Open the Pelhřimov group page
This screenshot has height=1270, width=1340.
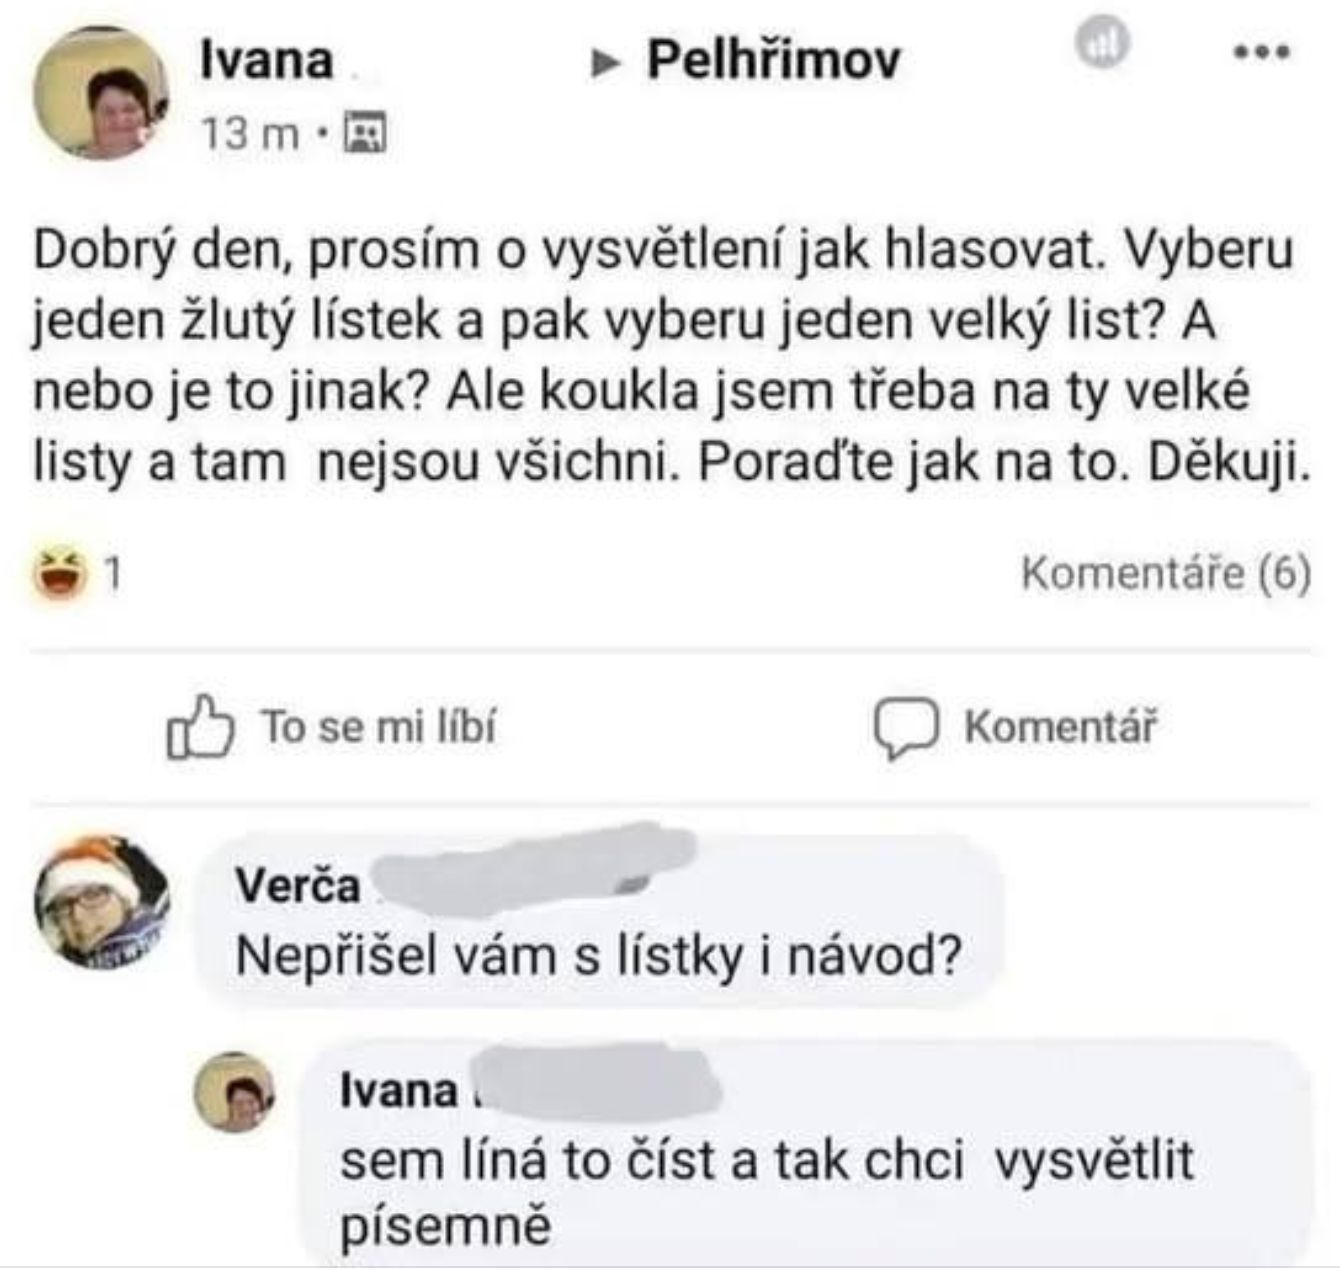(773, 60)
